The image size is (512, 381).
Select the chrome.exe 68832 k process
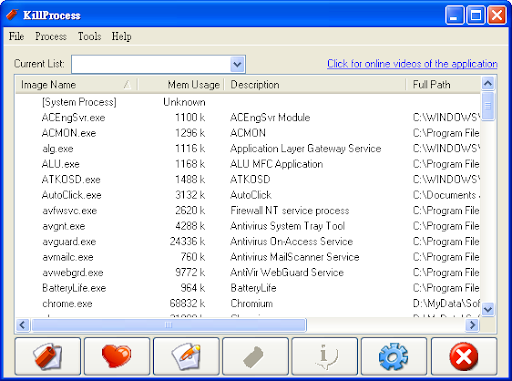(x=248, y=303)
